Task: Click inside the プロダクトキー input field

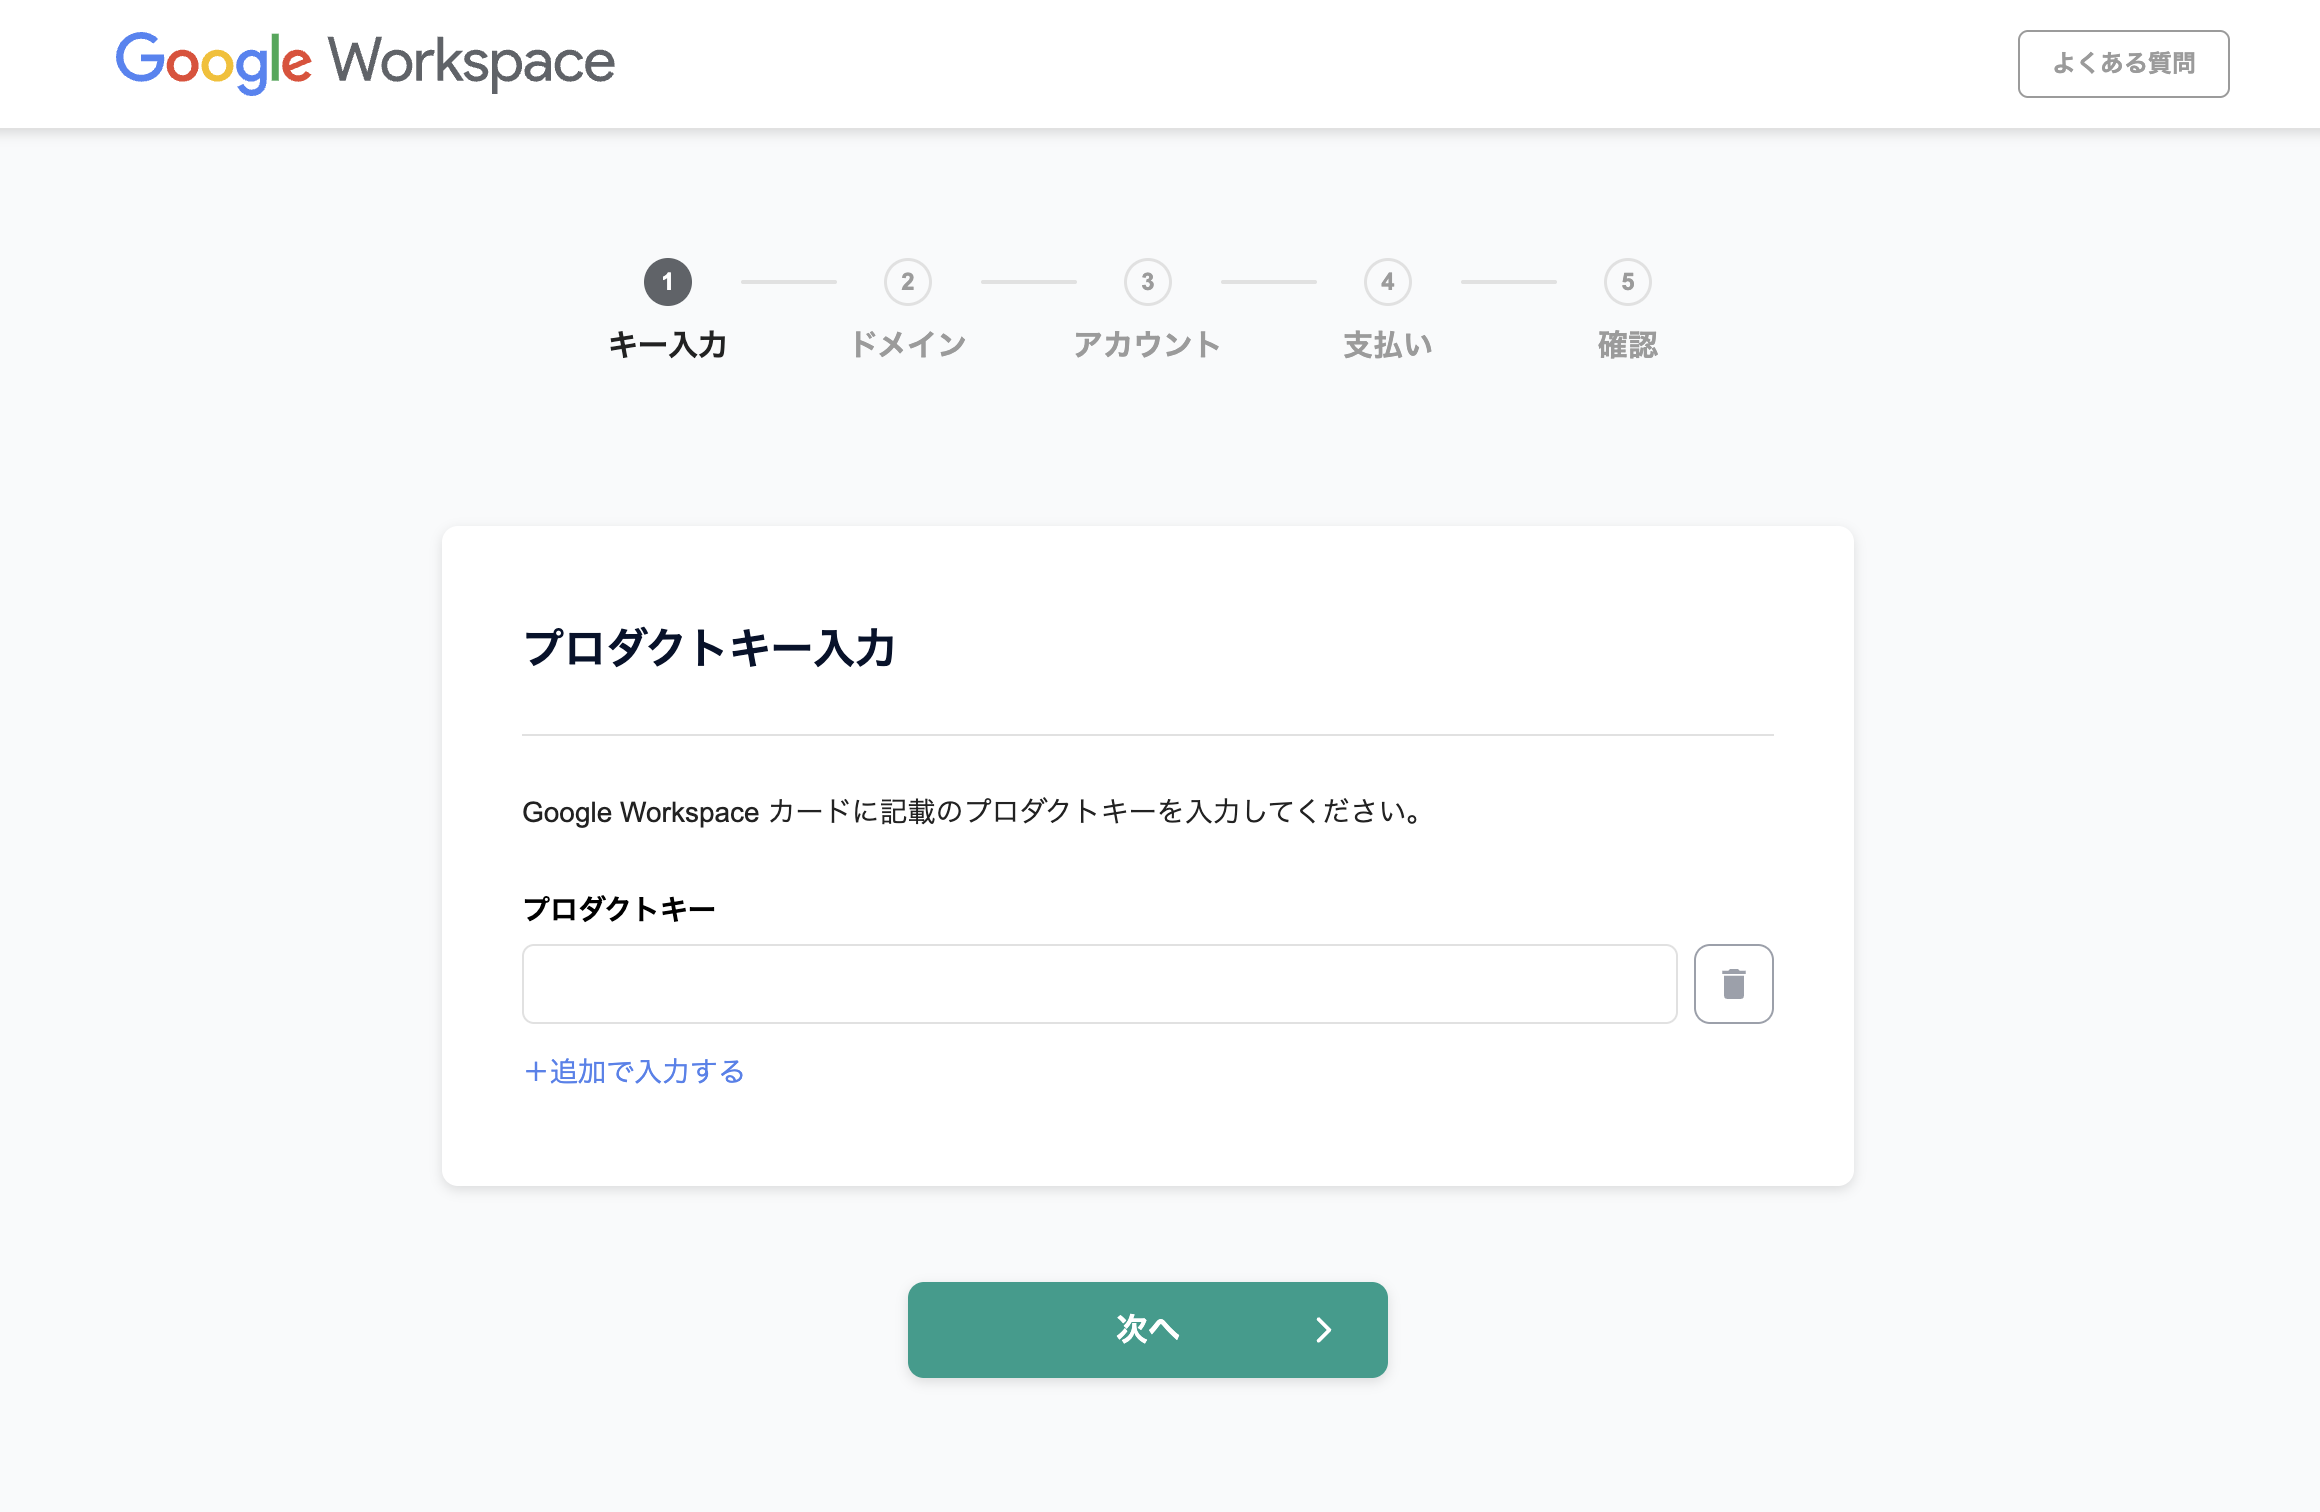Action: point(1100,984)
